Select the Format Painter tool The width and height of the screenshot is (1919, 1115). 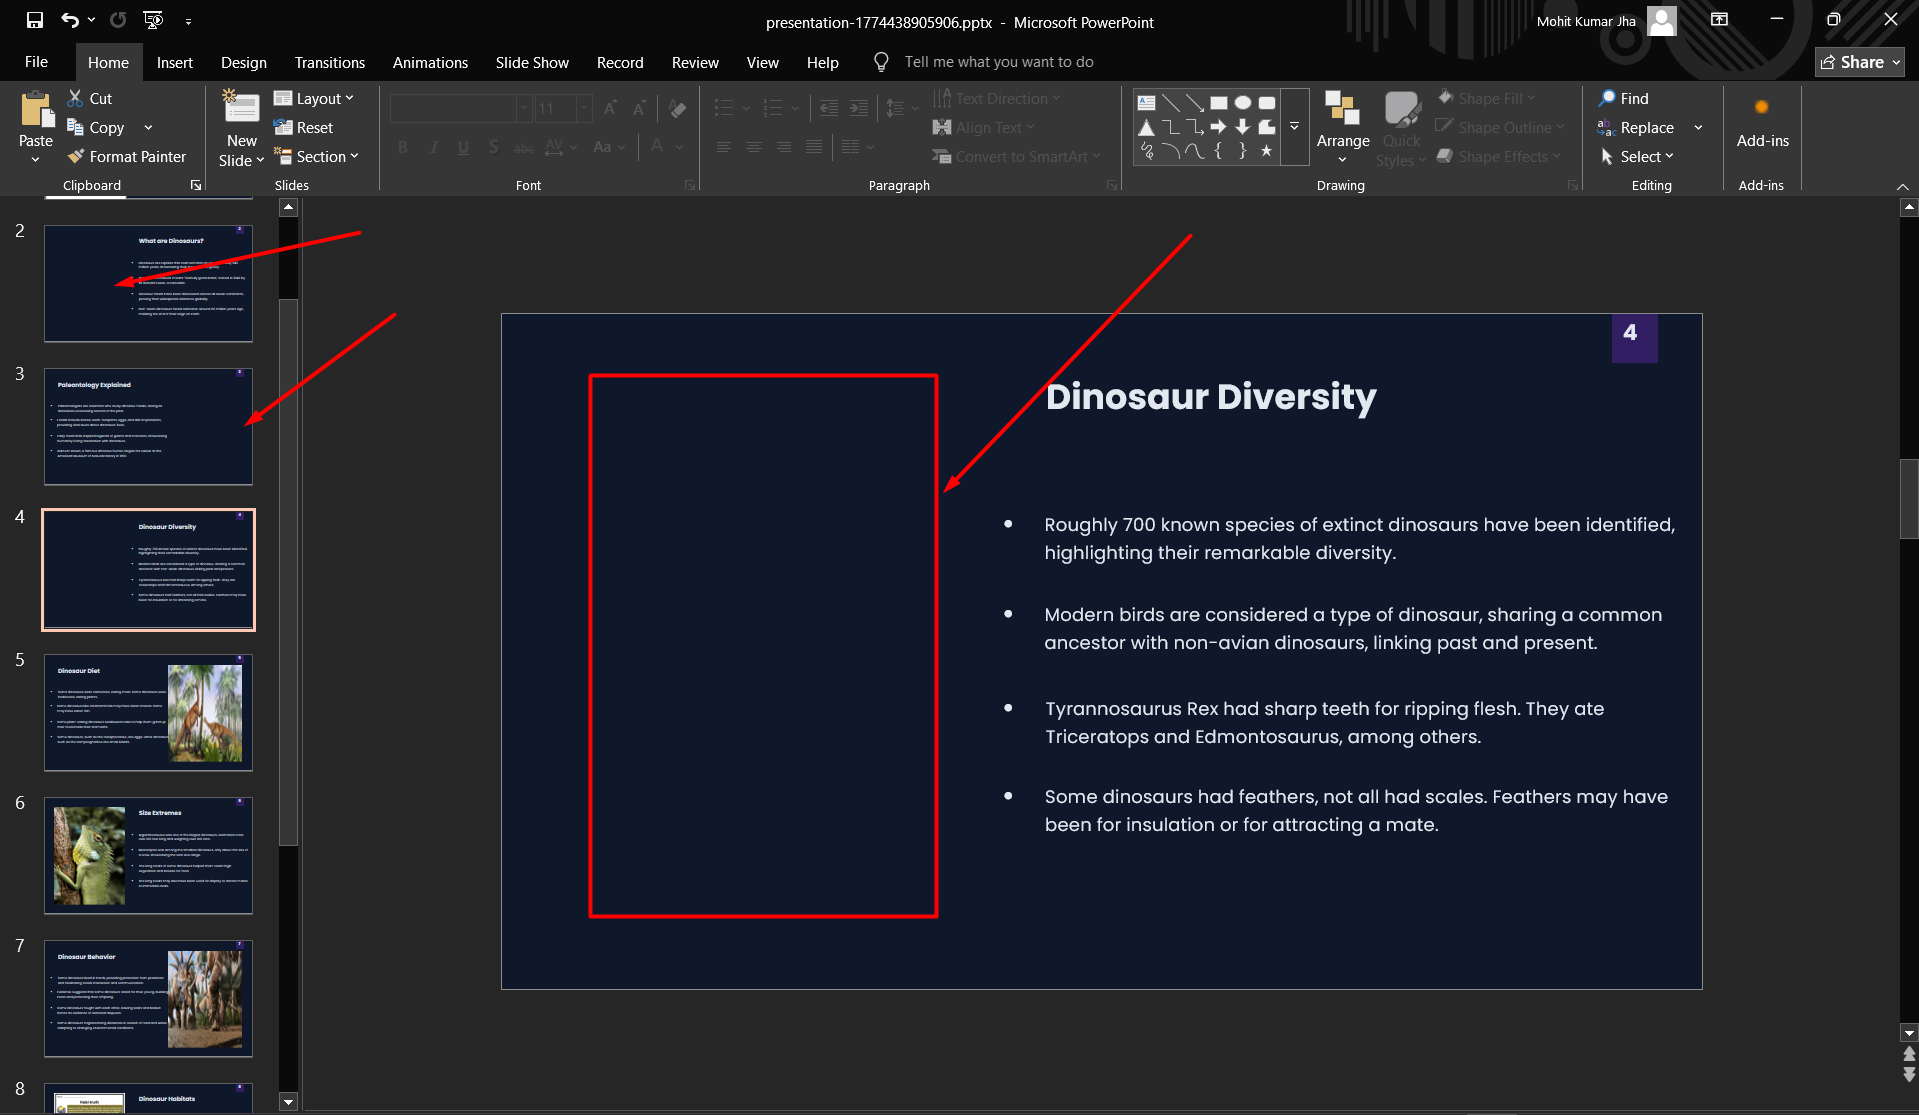click(126, 157)
